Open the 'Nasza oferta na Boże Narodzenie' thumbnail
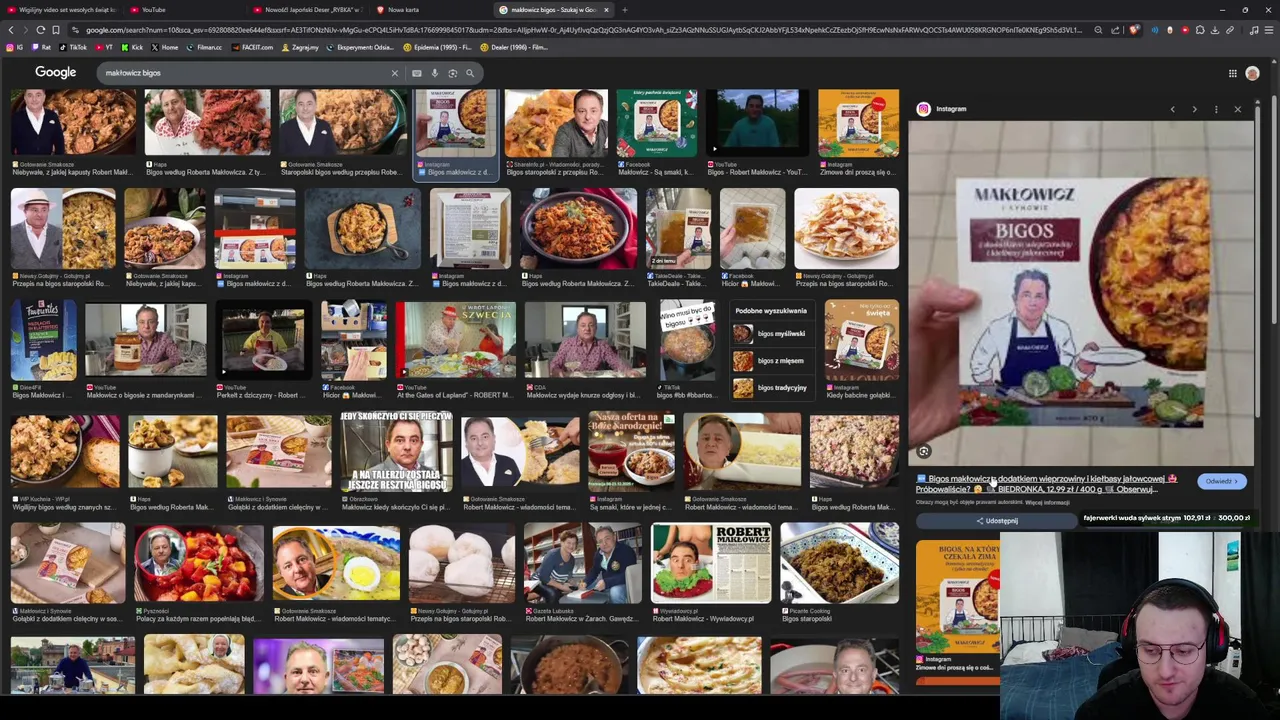Viewport: 1280px width, 720px height. point(631,452)
